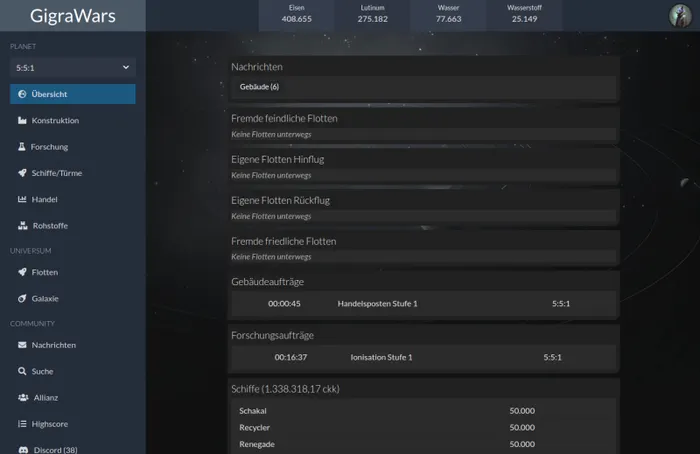Click the Übersicht globe icon
This screenshot has height=454, width=700.
click(22, 94)
